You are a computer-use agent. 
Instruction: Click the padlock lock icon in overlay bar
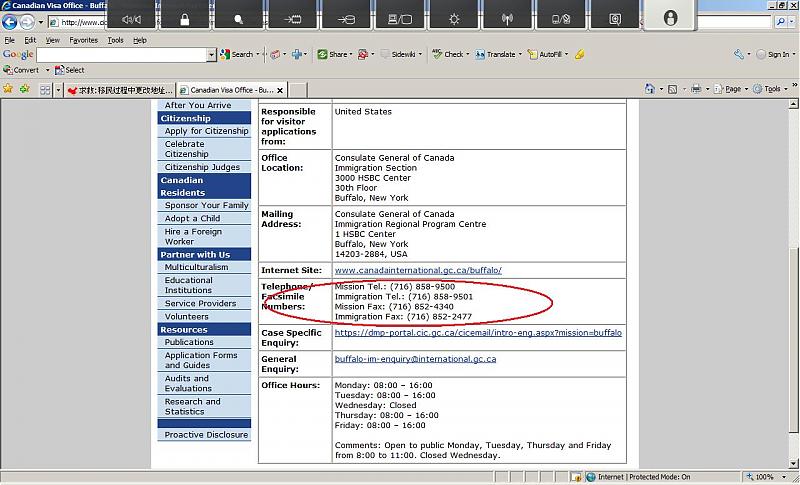[x=185, y=19]
